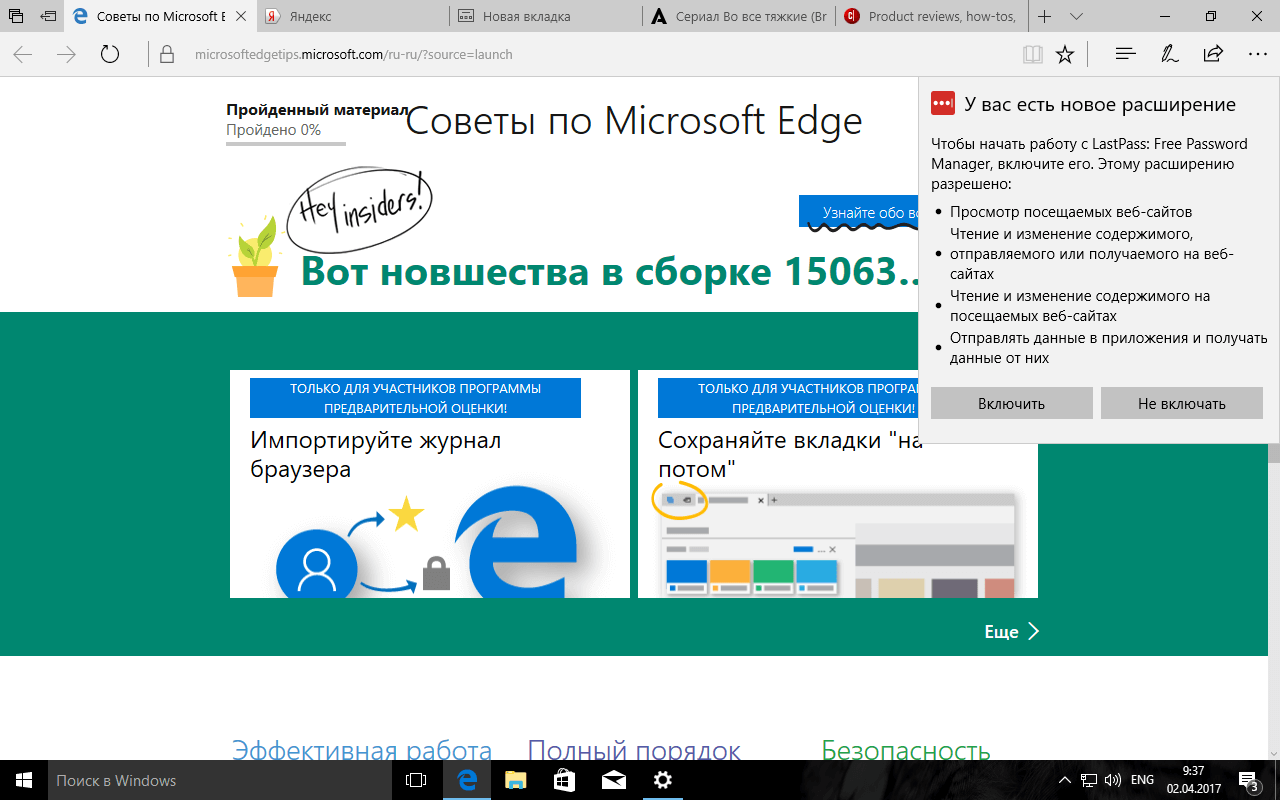
Task: Start a Web Note on this page
Action: pyautogui.click(x=1168, y=54)
